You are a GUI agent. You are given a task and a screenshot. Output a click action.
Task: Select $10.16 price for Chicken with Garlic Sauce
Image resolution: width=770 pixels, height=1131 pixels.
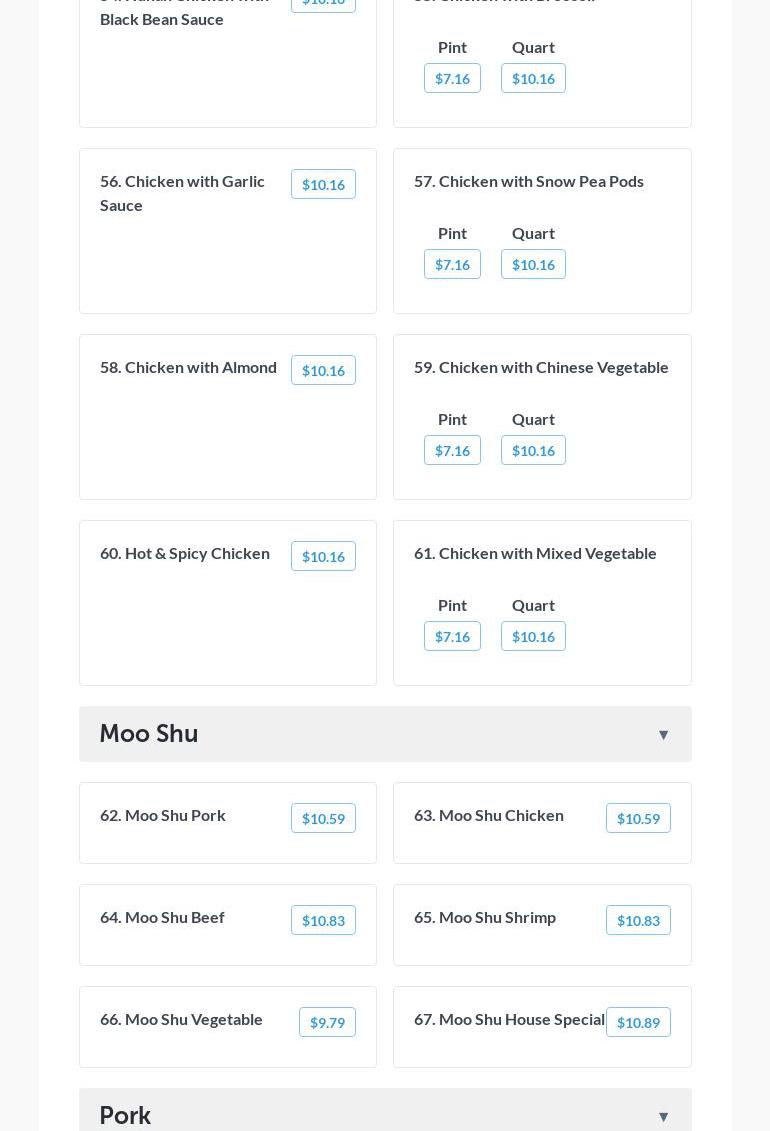tap(323, 185)
